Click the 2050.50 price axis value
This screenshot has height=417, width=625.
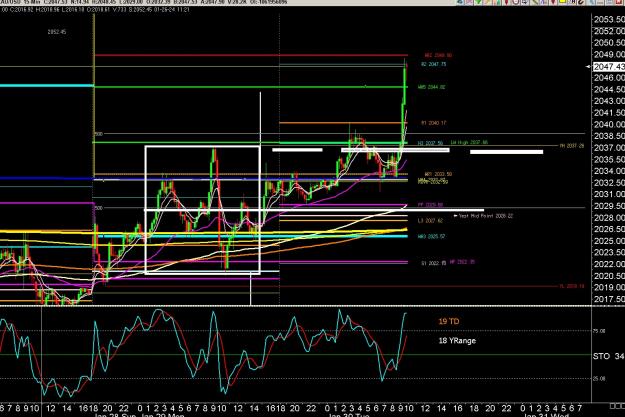click(x=609, y=43)
